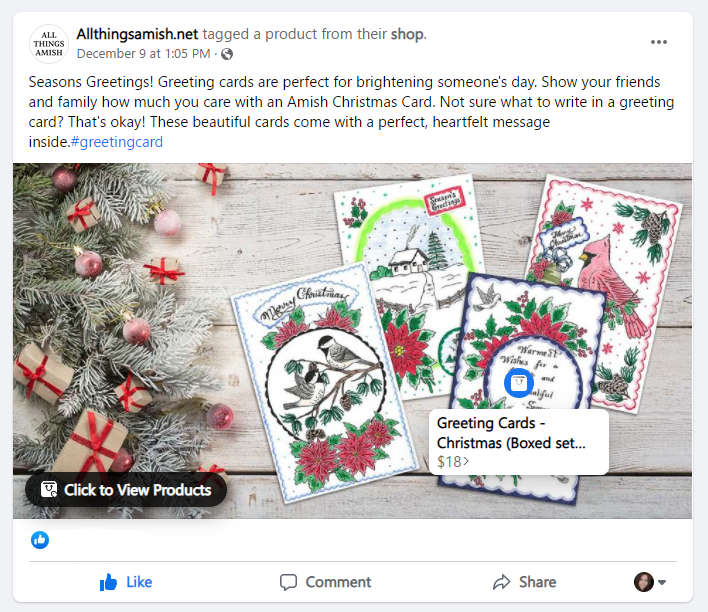The height and width of the screenshot is (612, 708).
Task: Open the Greeting Cards - Christmas product card
Action: pos(518,442)
